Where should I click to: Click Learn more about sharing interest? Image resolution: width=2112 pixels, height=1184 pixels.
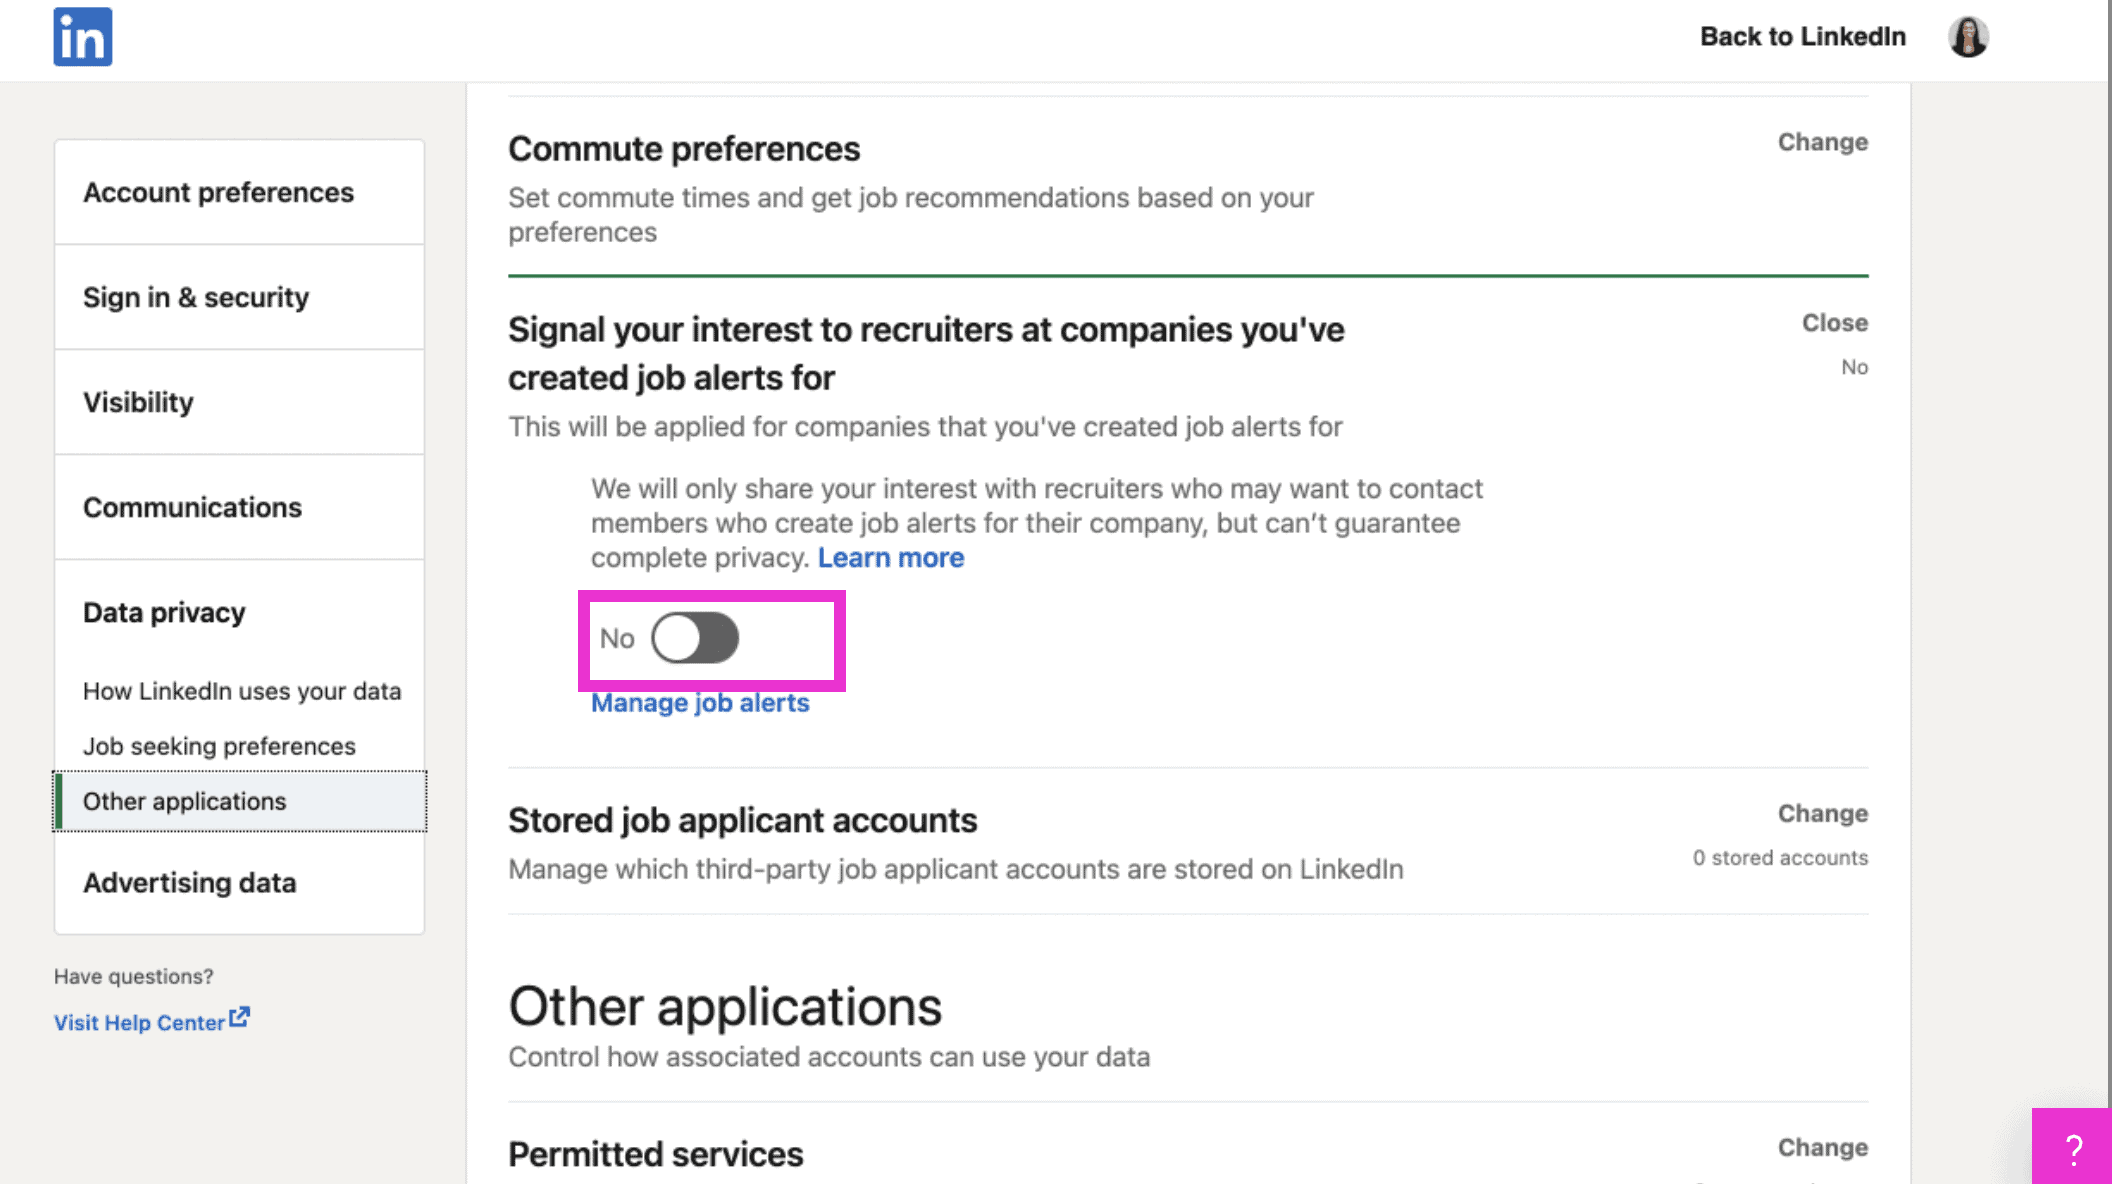click(x=890, y=557)
